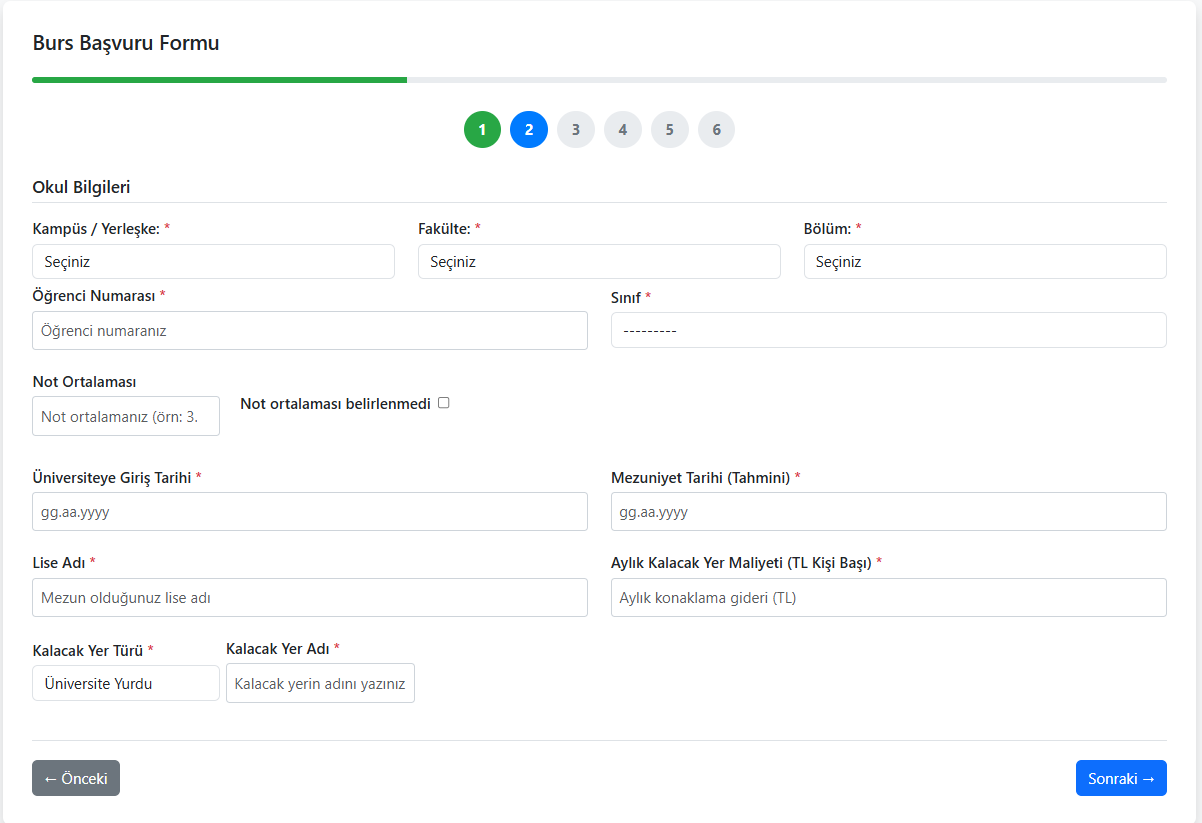Select step 2 in the wizard navigation
The height and width of the screenshot is (823, 1202).
(529, 129)
